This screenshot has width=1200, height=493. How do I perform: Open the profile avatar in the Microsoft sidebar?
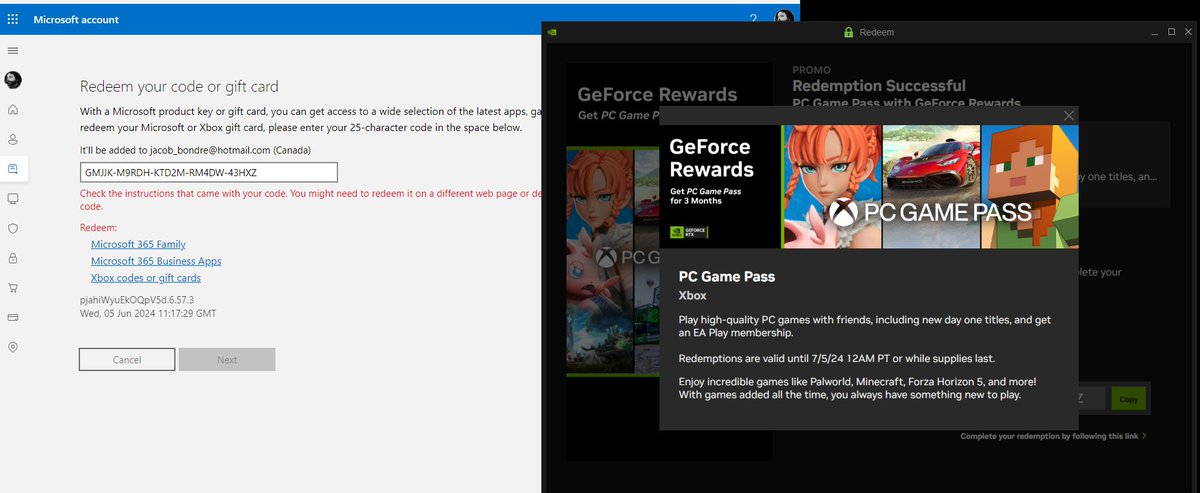(x=13, y=80)
